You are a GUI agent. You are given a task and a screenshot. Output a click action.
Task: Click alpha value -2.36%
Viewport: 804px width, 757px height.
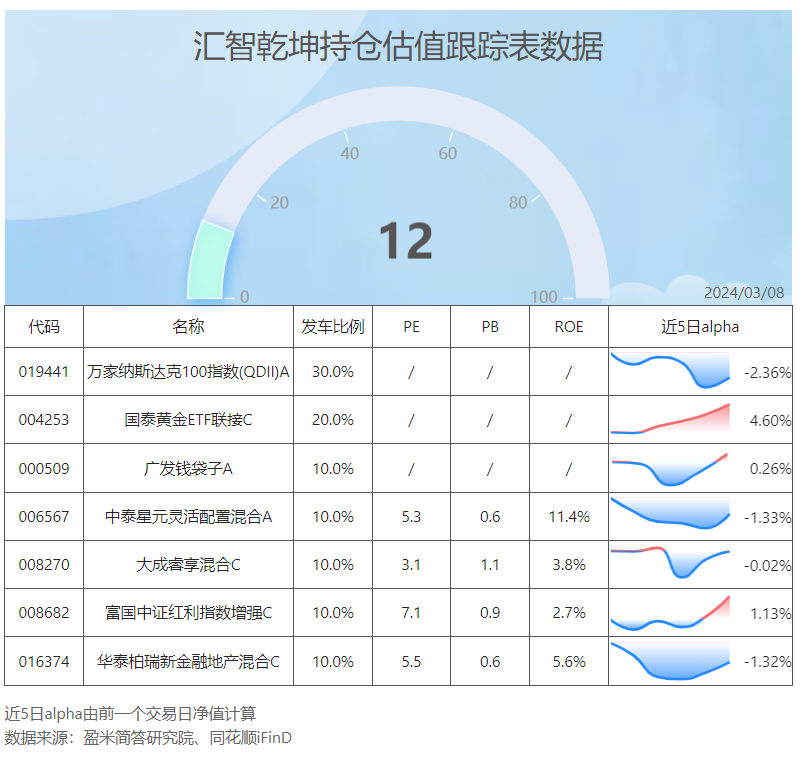pyautogui.click(x=768, y=373)
